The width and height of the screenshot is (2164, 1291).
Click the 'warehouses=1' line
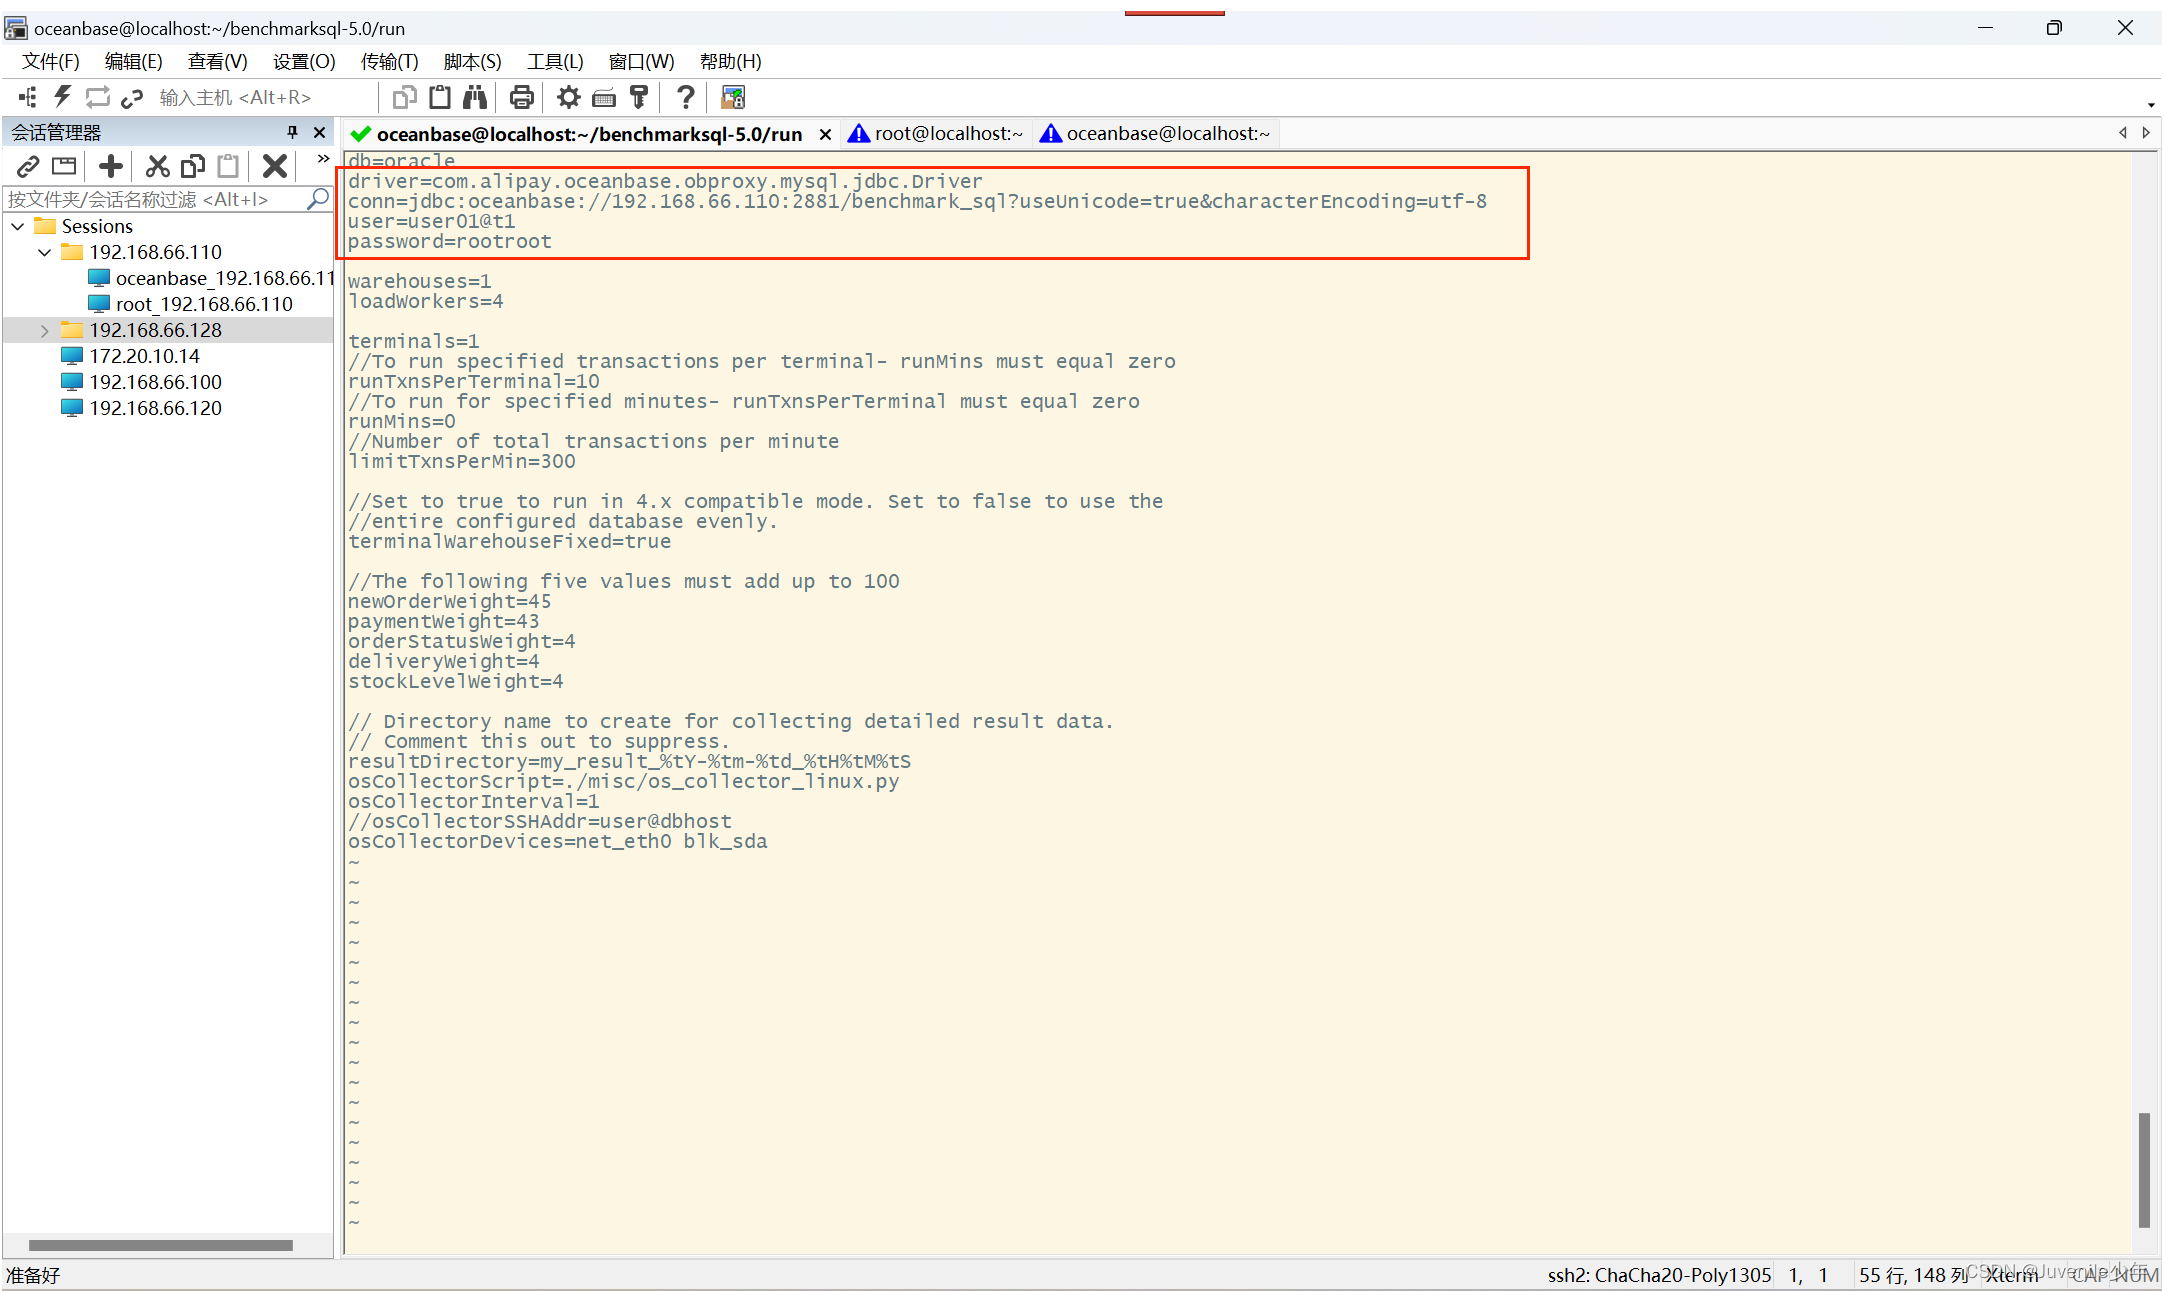coord(419,281)
